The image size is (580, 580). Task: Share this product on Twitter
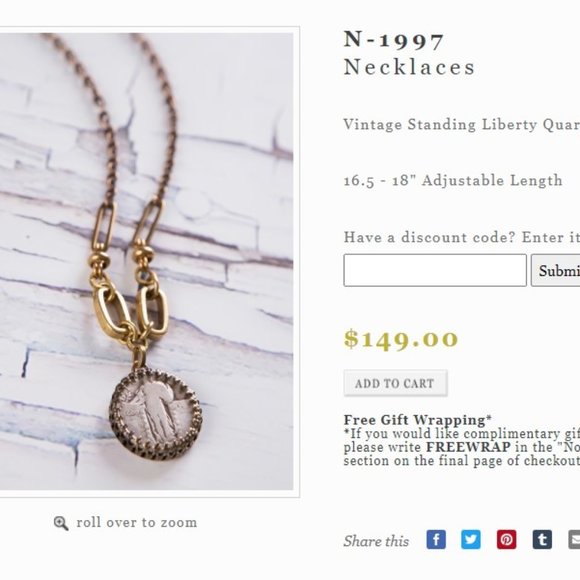pyautogui.click(x=471, y=539)
